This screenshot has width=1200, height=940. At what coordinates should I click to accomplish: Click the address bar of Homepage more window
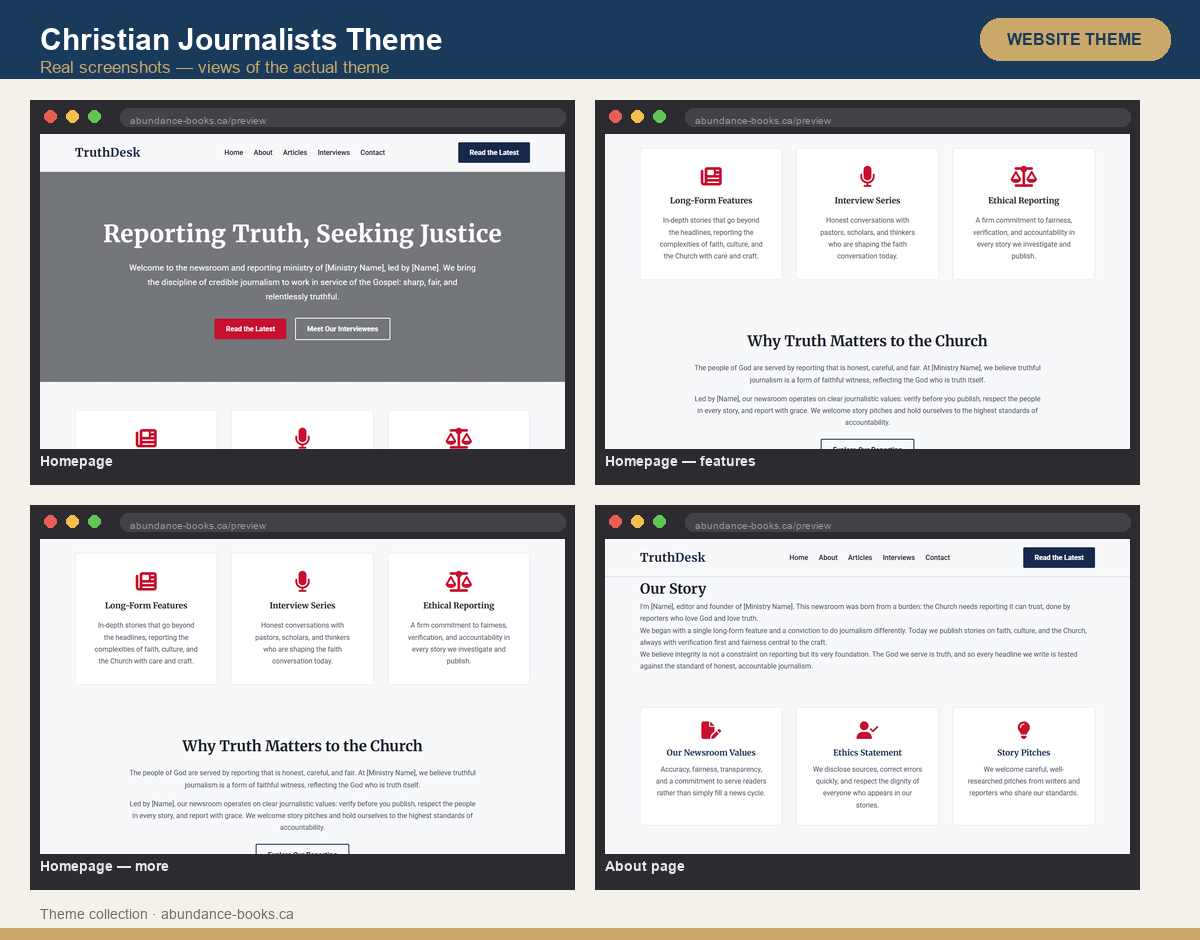[343, 523]
